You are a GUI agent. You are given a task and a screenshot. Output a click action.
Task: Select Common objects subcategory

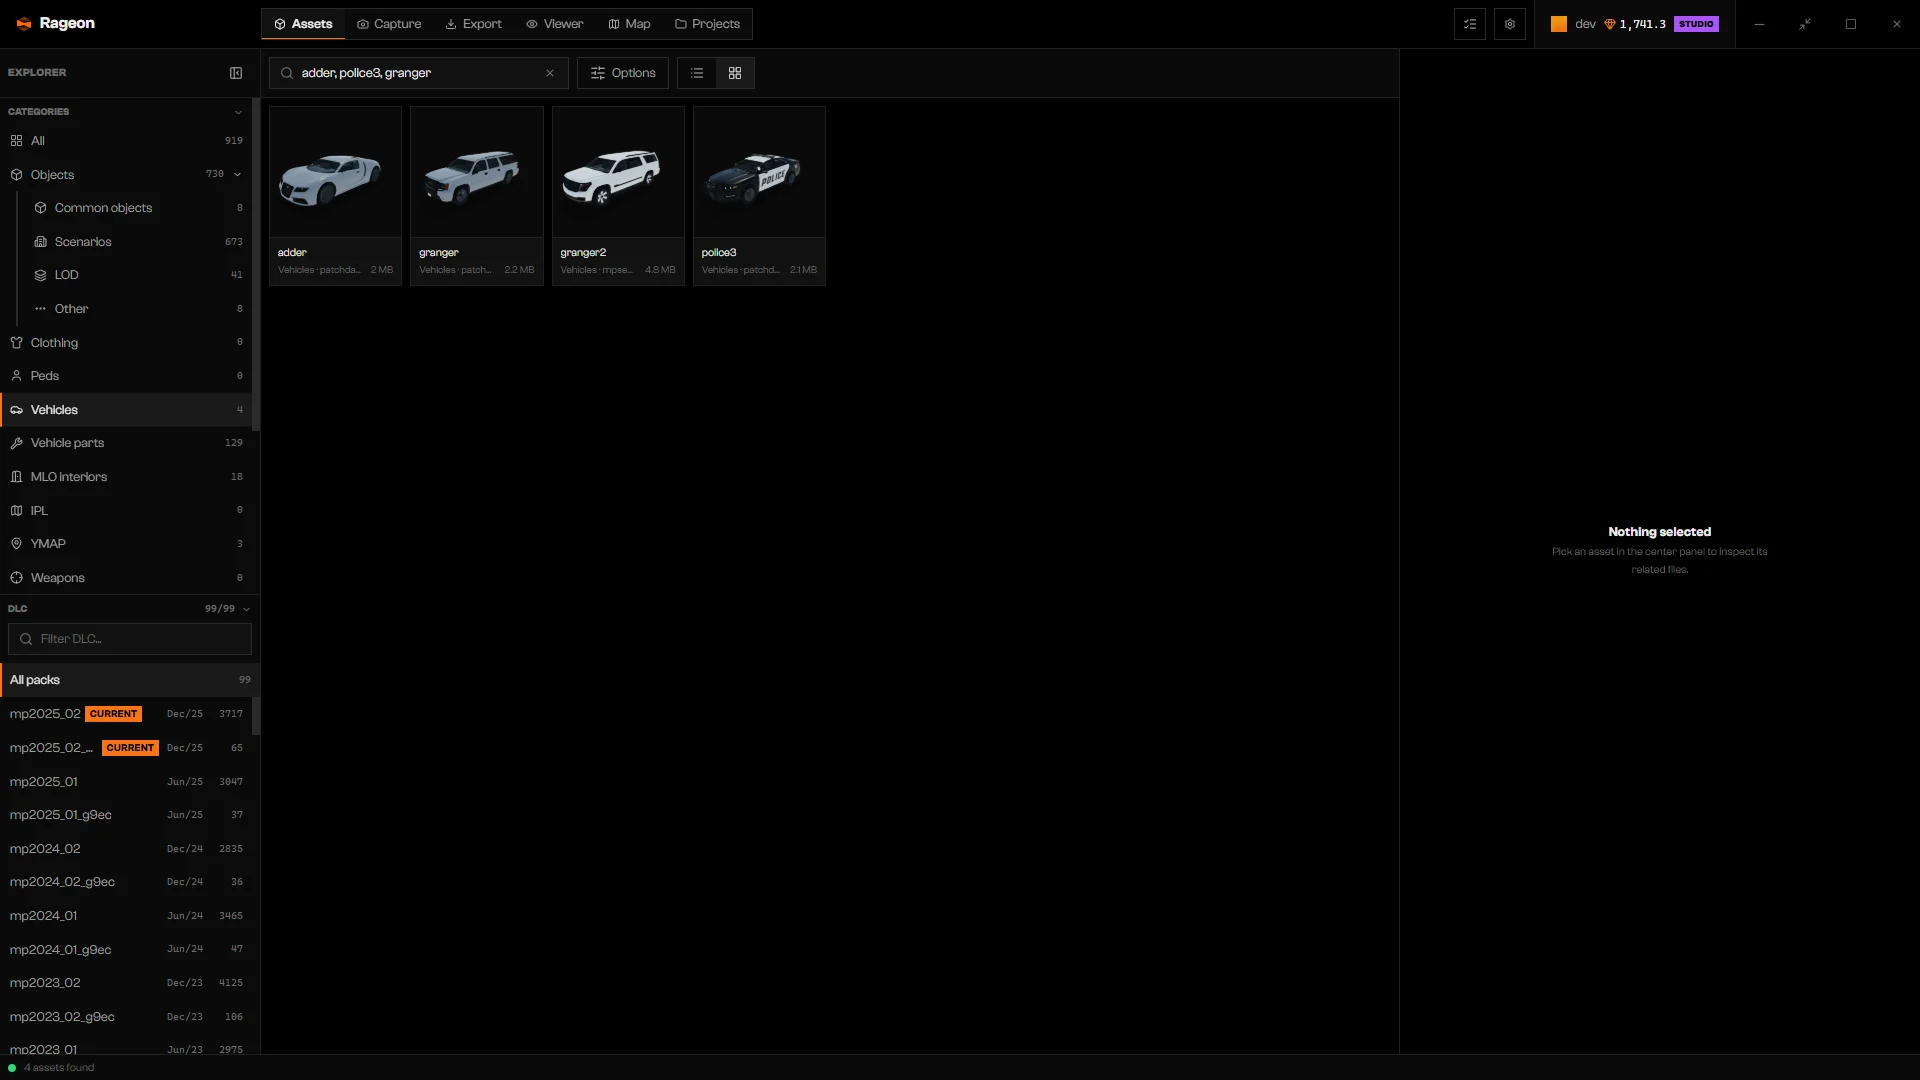(137, 208)
